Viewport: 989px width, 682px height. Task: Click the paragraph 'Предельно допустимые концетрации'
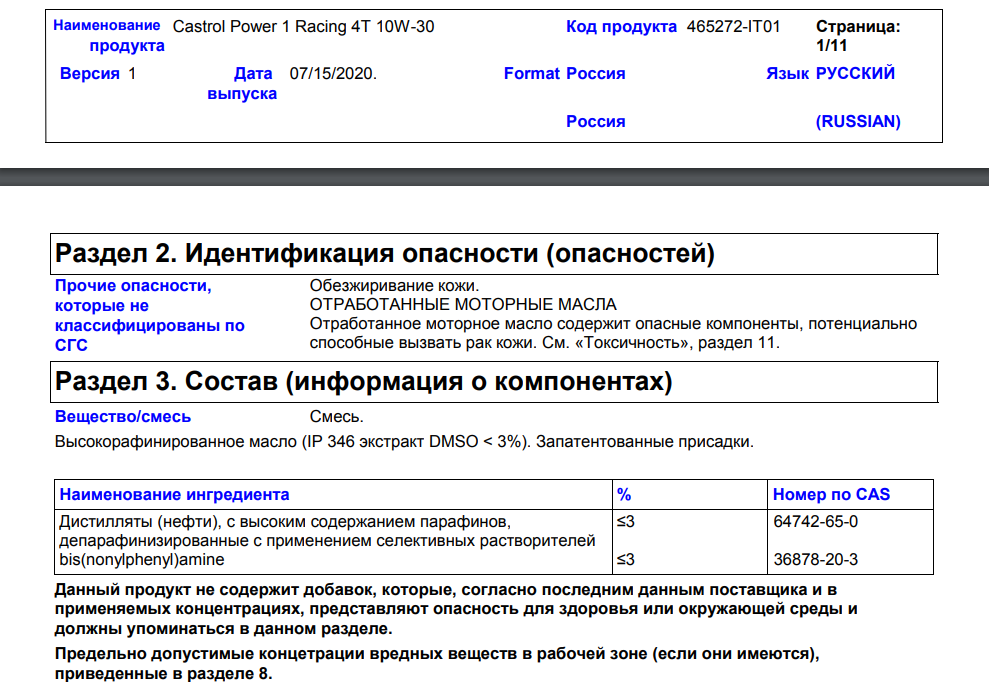pos(437,663)
